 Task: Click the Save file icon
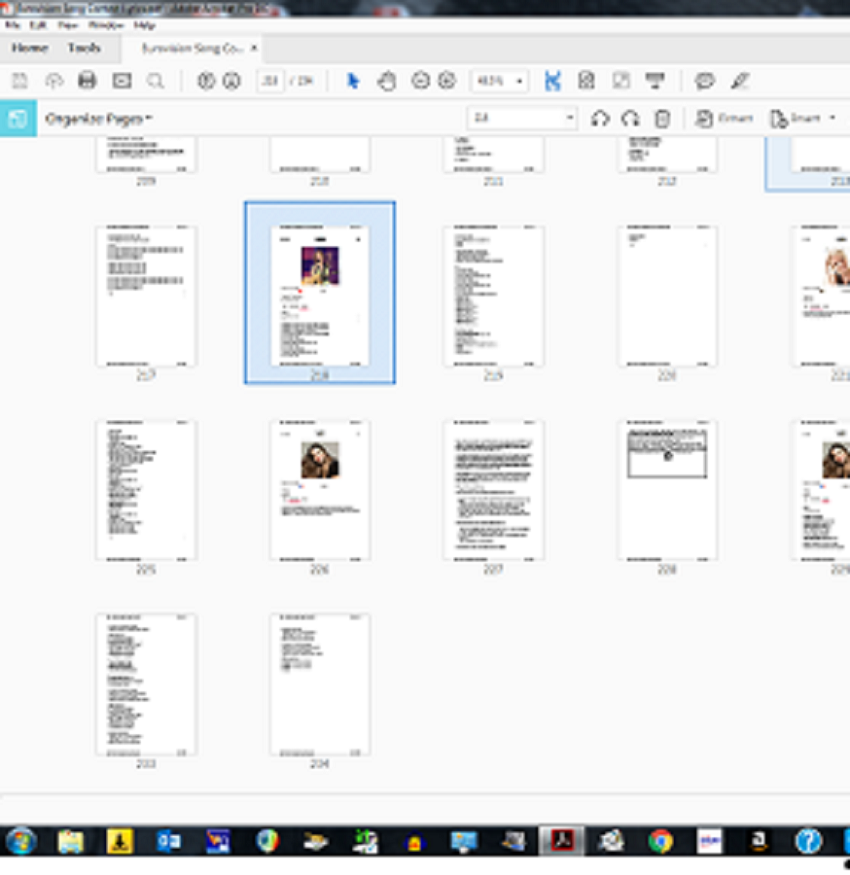click(x=20, y=81)
